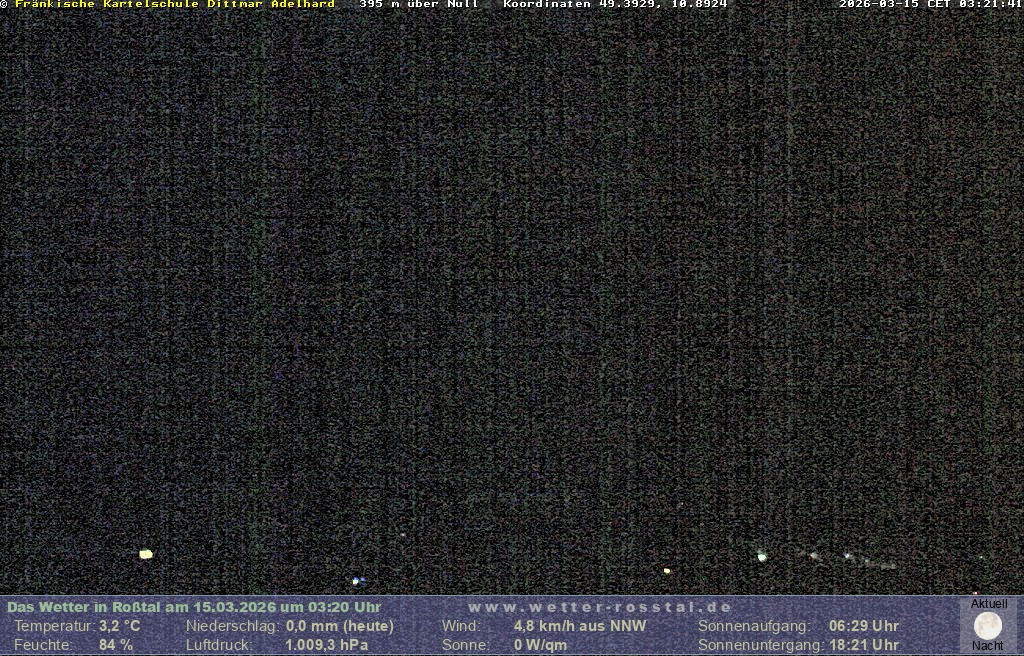1024x656 pixels.
Task: Click the air pressure value 1.009,3 hPa
Action: point(327,645)
